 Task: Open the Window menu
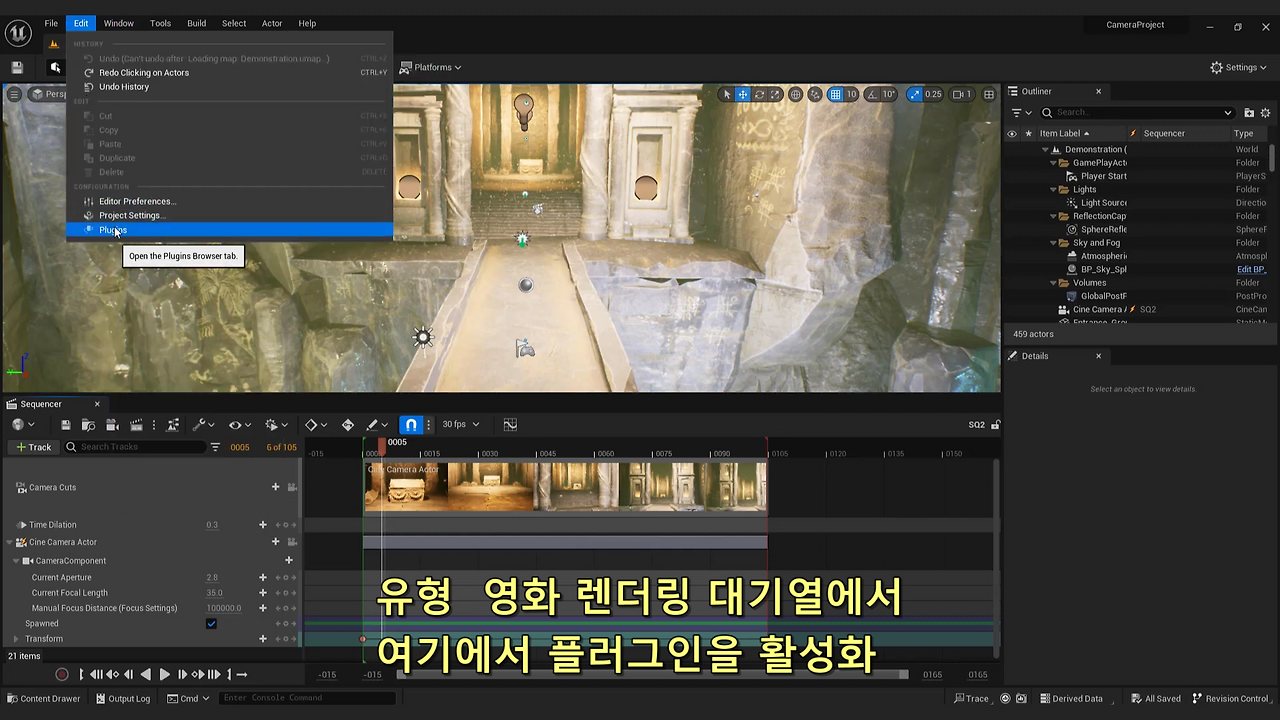click(118, 23)
